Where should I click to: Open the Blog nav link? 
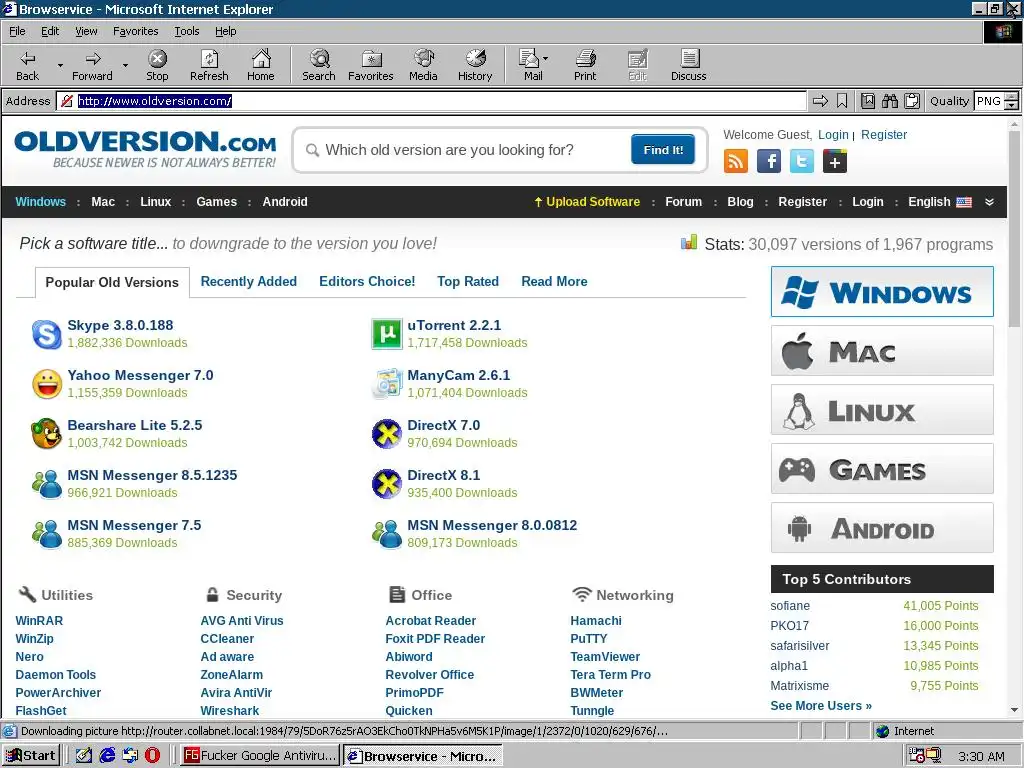tap(741, 202)
